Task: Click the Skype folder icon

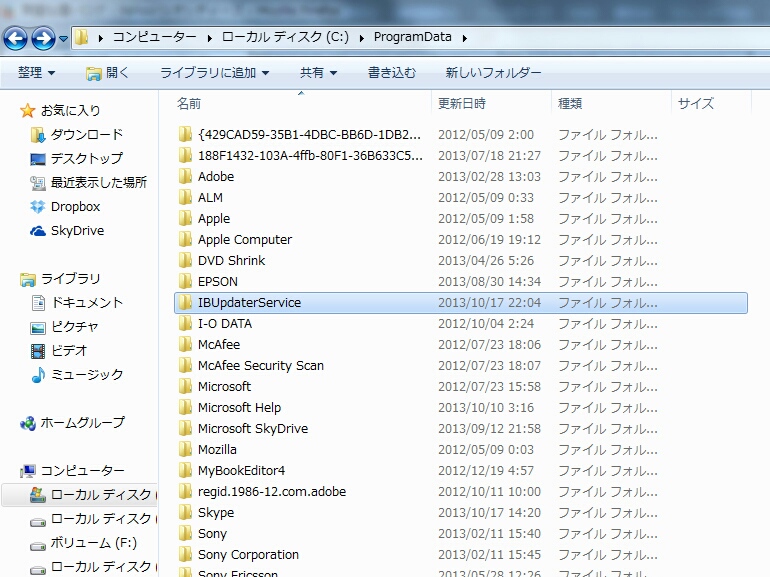Action: 185,512
